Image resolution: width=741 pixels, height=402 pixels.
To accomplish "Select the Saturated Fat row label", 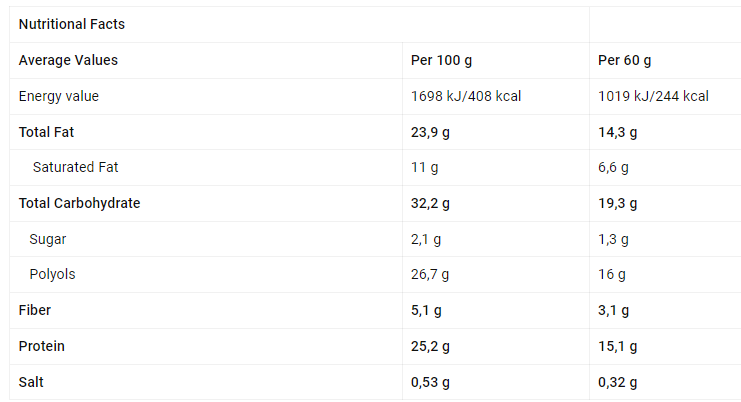I will click(76, 168).
